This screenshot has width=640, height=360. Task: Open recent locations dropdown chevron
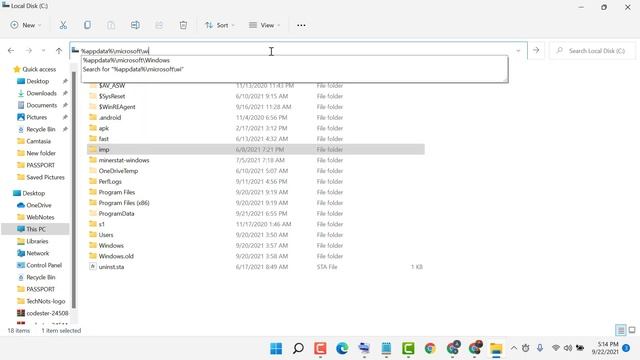43,51
